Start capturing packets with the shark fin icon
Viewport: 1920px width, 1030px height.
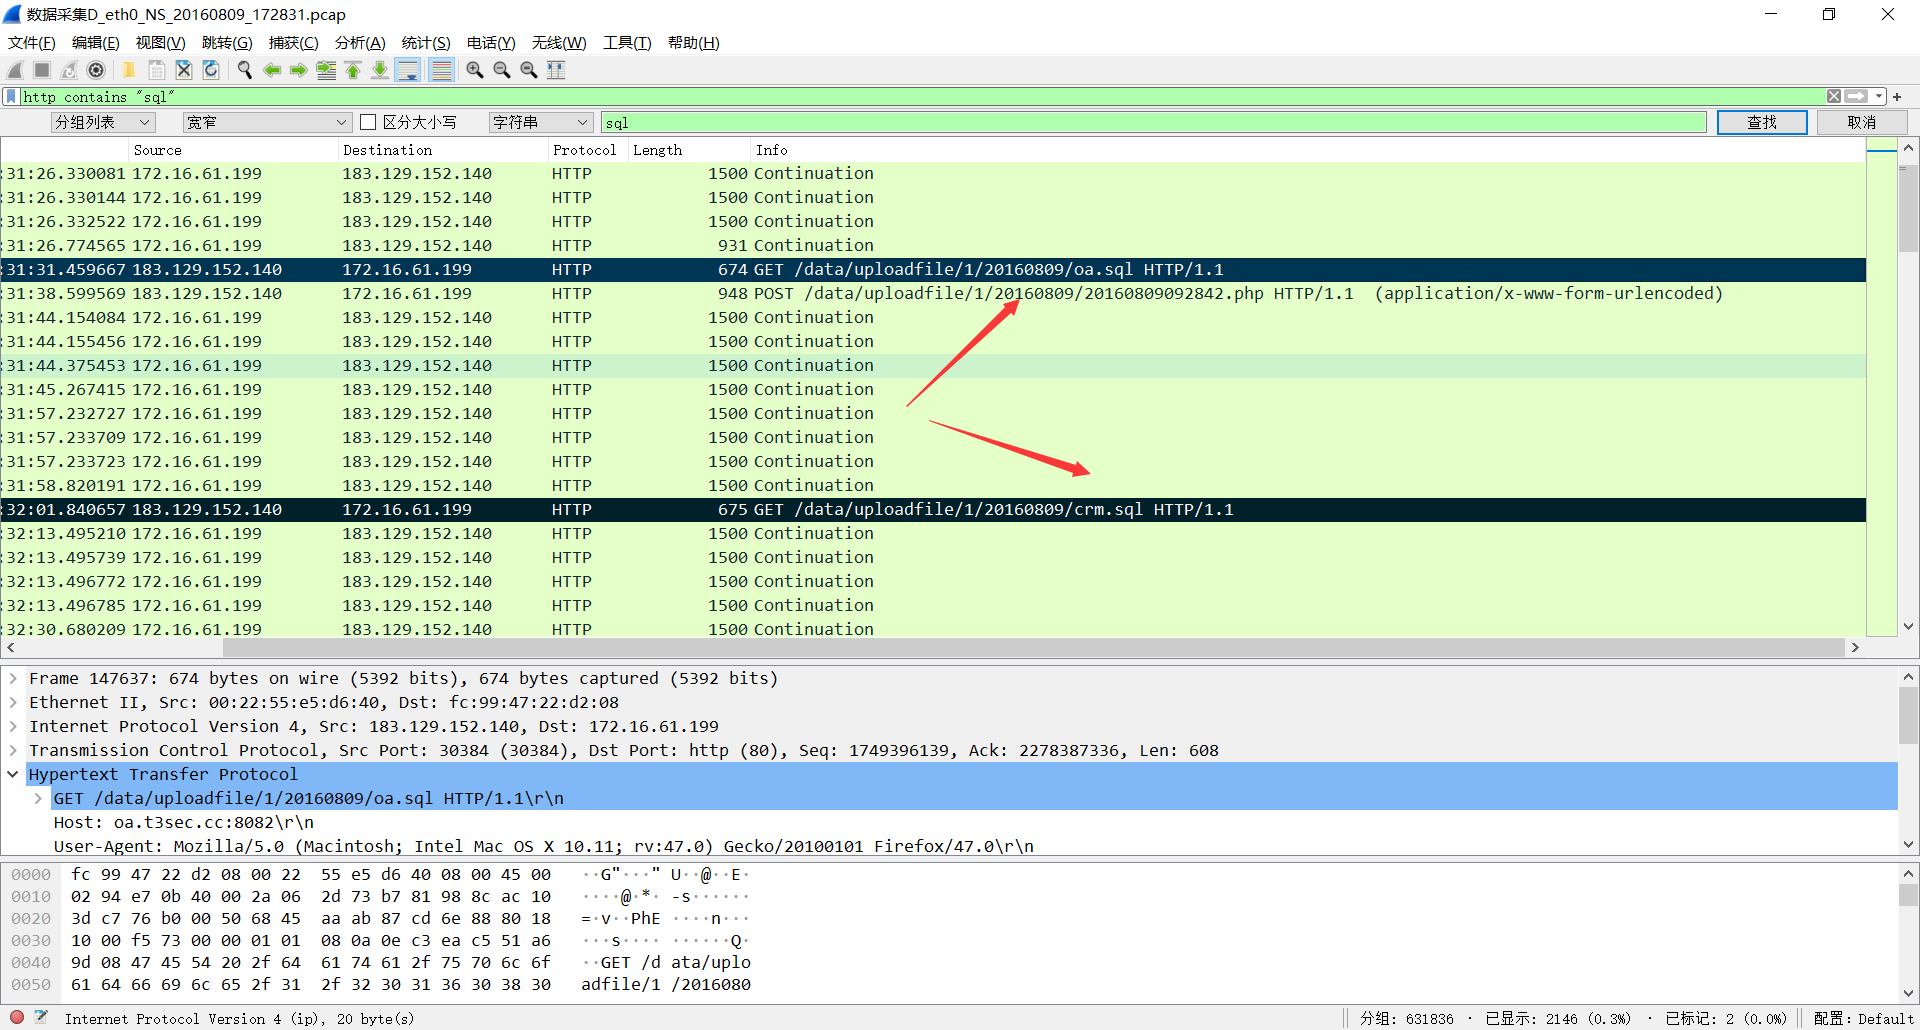click(15, 70)
